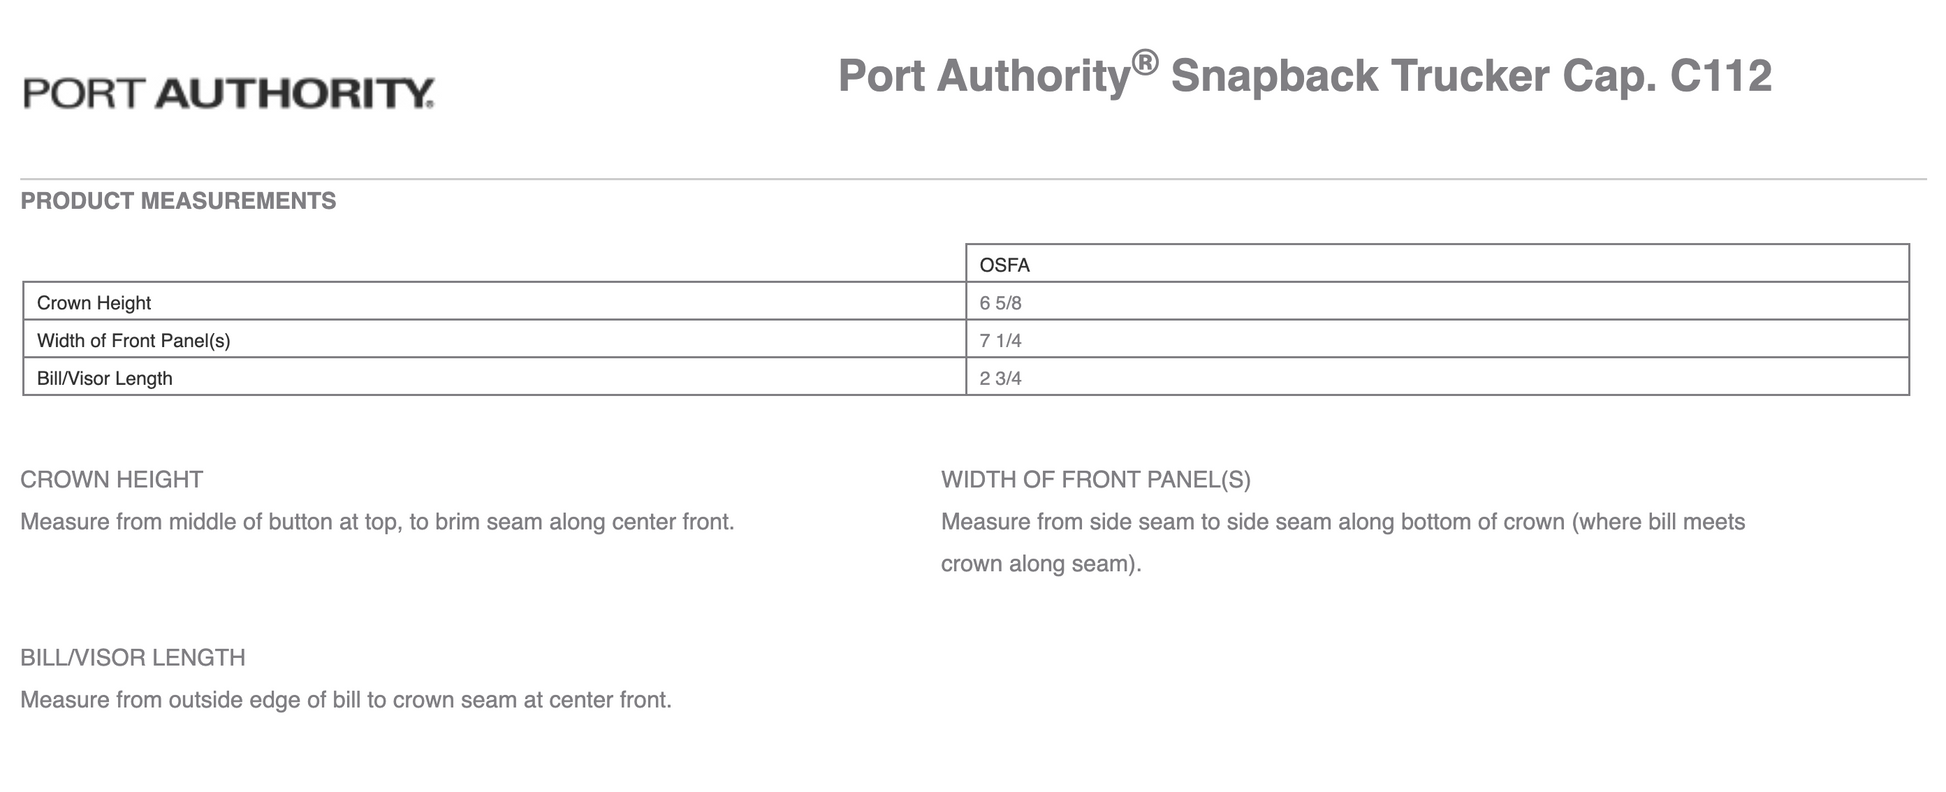1946x792 pixels.
Task: Select the PRODUCT MEASUREMENTS section heading
Action: click(x=178, y=201)
